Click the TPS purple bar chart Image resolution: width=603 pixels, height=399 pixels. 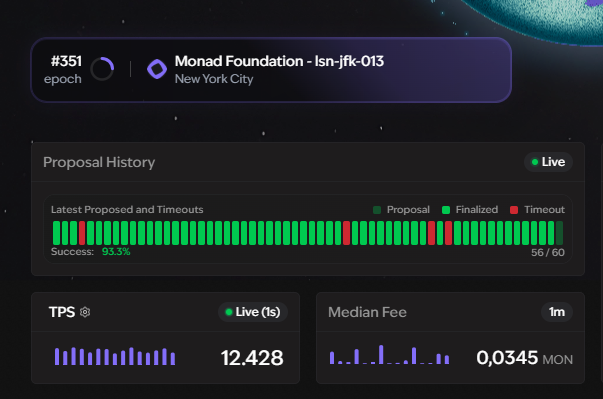[115, 356]
